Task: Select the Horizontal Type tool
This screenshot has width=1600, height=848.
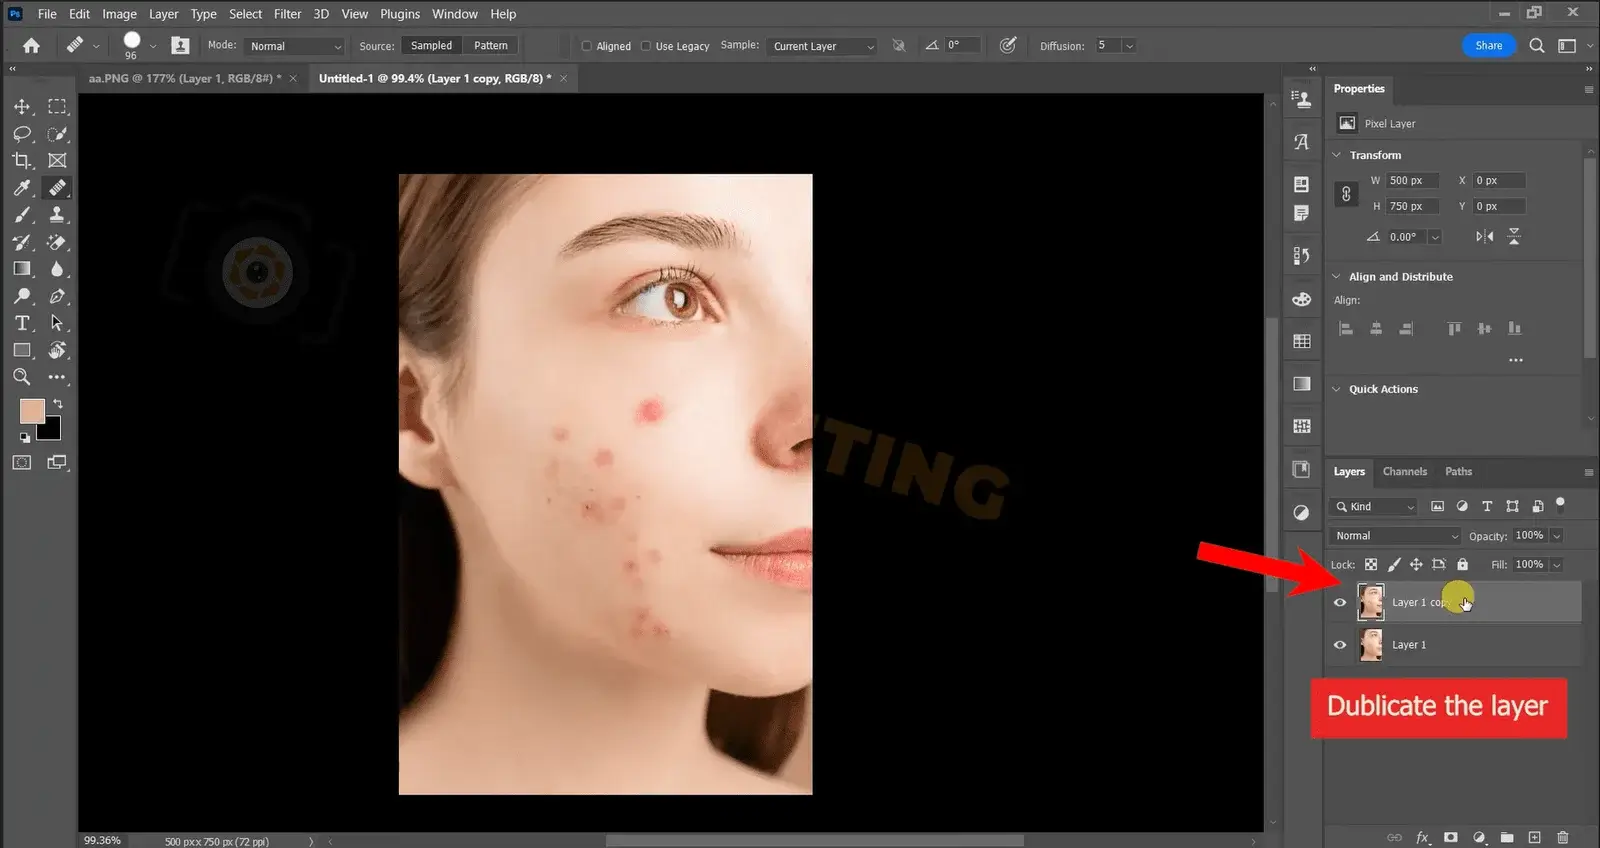Action: coord(22,323)
